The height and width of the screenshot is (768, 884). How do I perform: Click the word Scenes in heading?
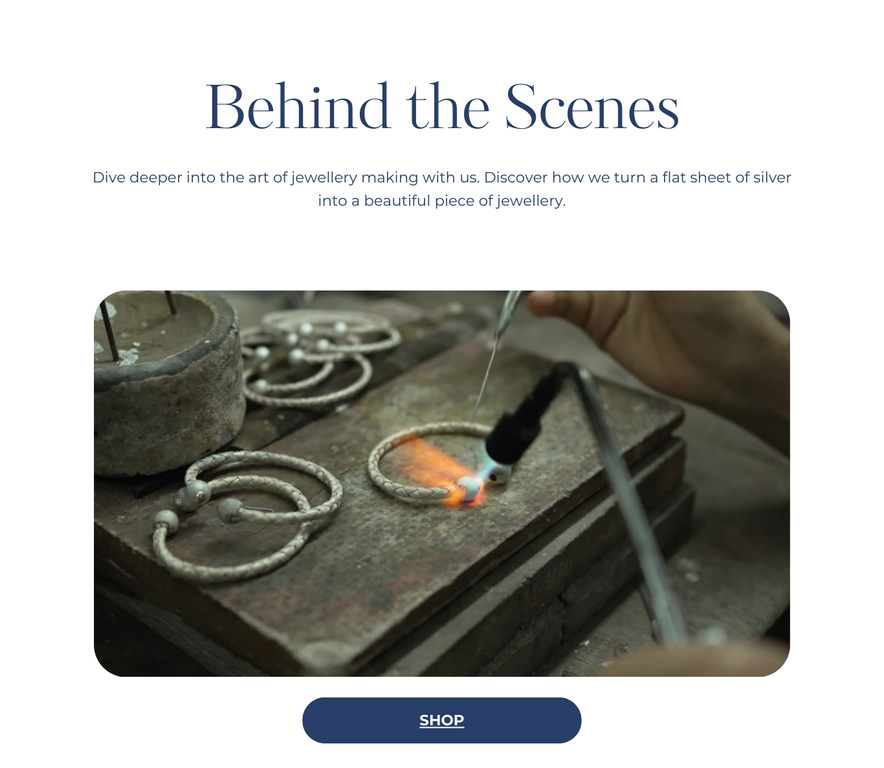592,107
